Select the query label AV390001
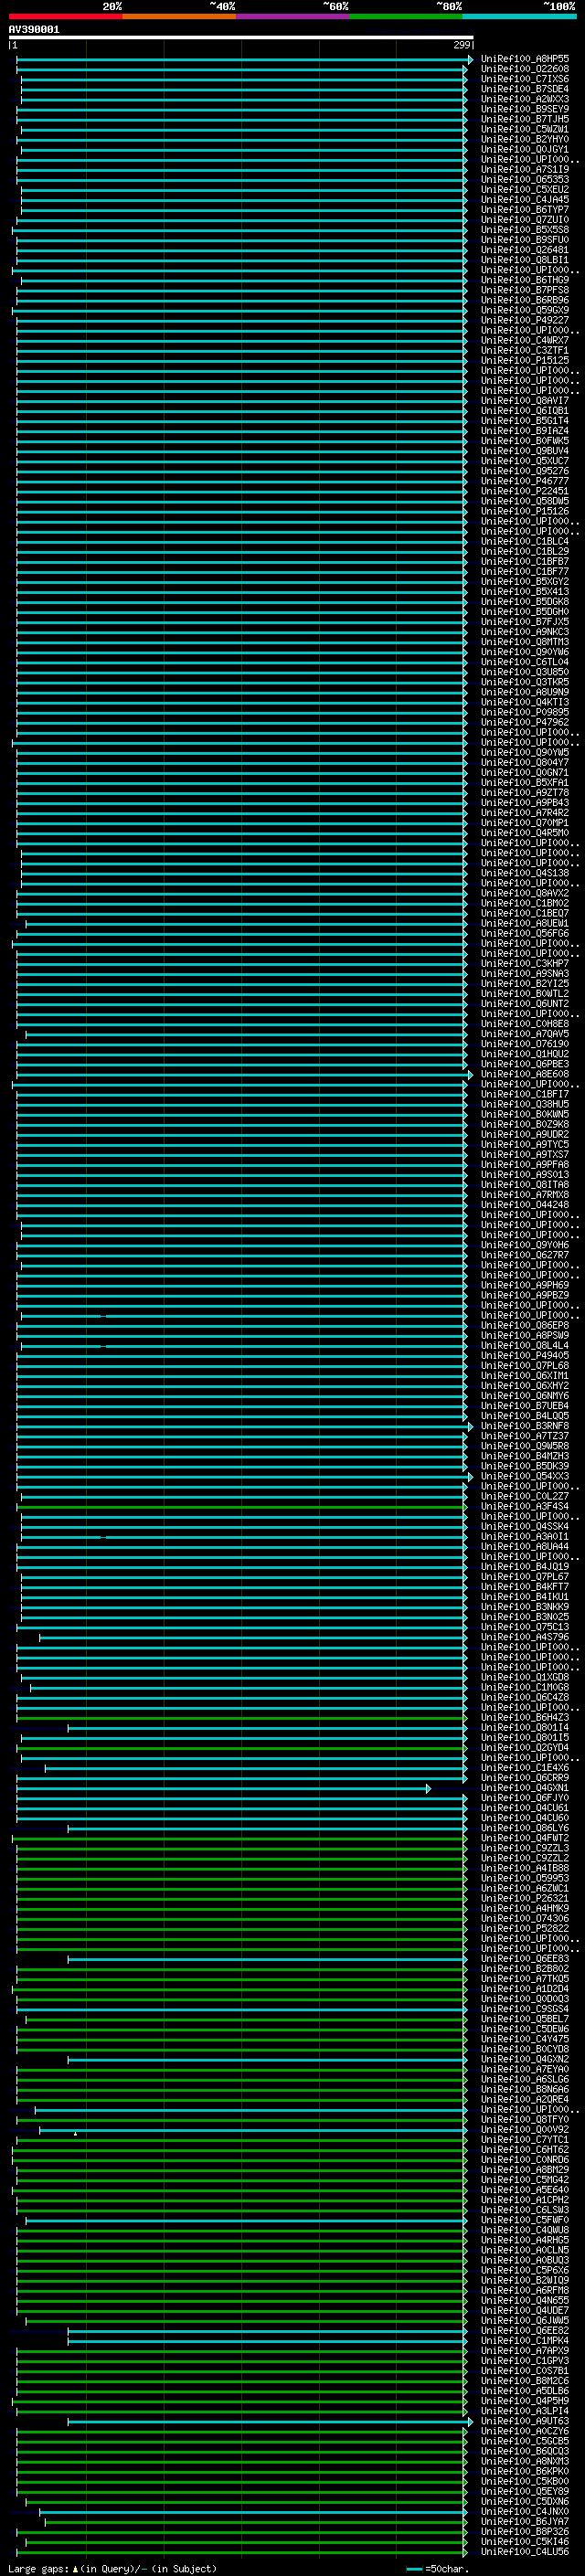The width and height of the screenshot is (585, 2576). pyautogui.click(x=34, y=30)
